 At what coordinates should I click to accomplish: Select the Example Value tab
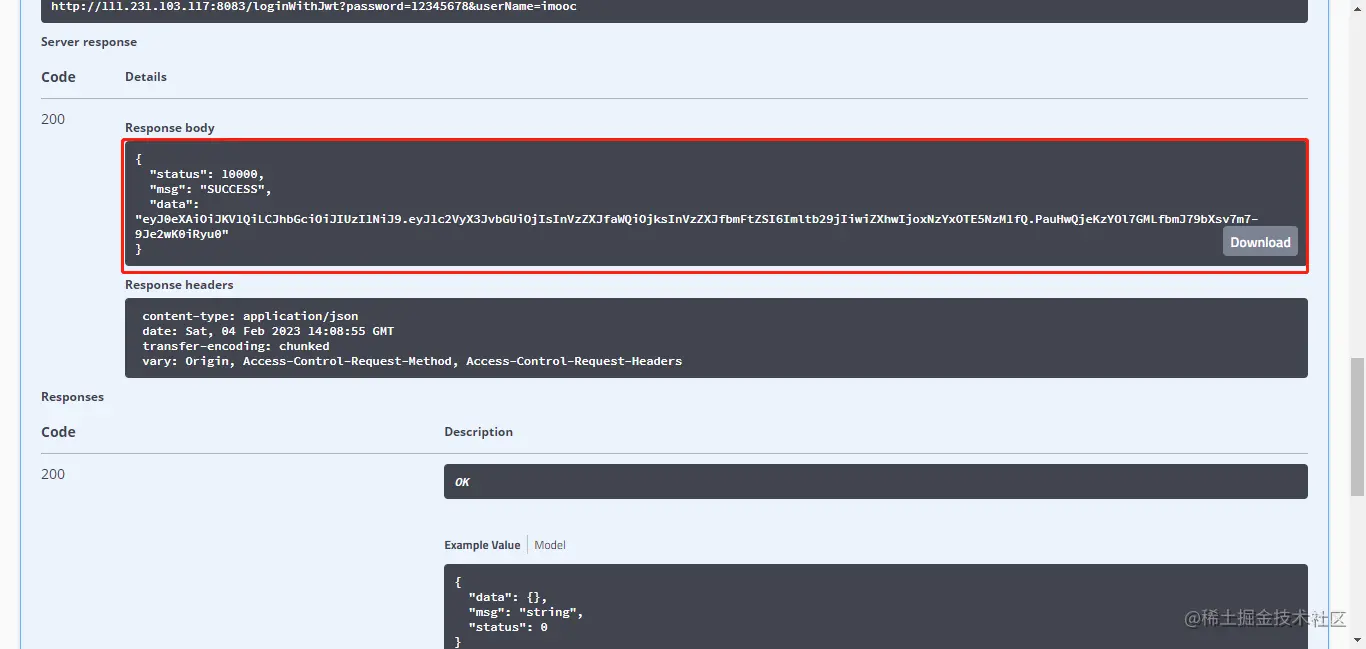[482, 545]
